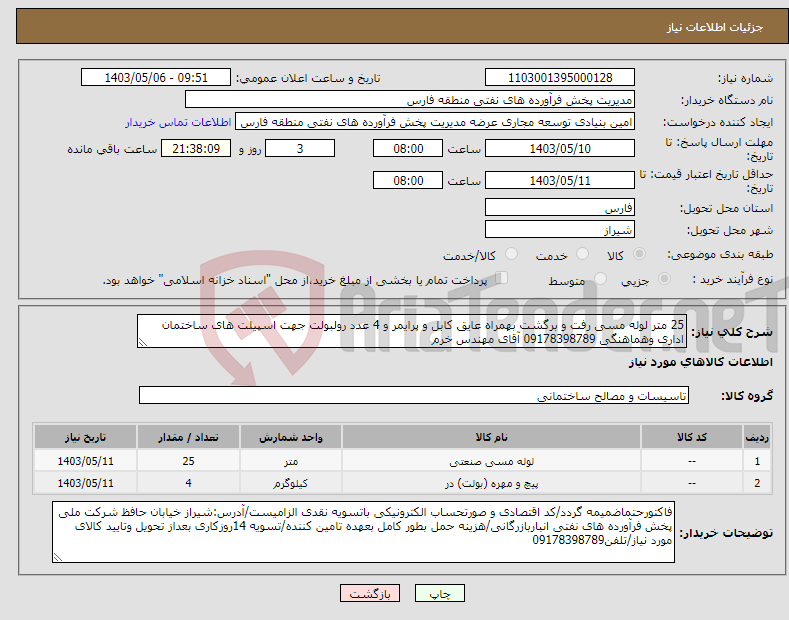Screen dimensions: 789x620
Task: Click the resize handle of buyer notes box
Action: click(57, 557)
